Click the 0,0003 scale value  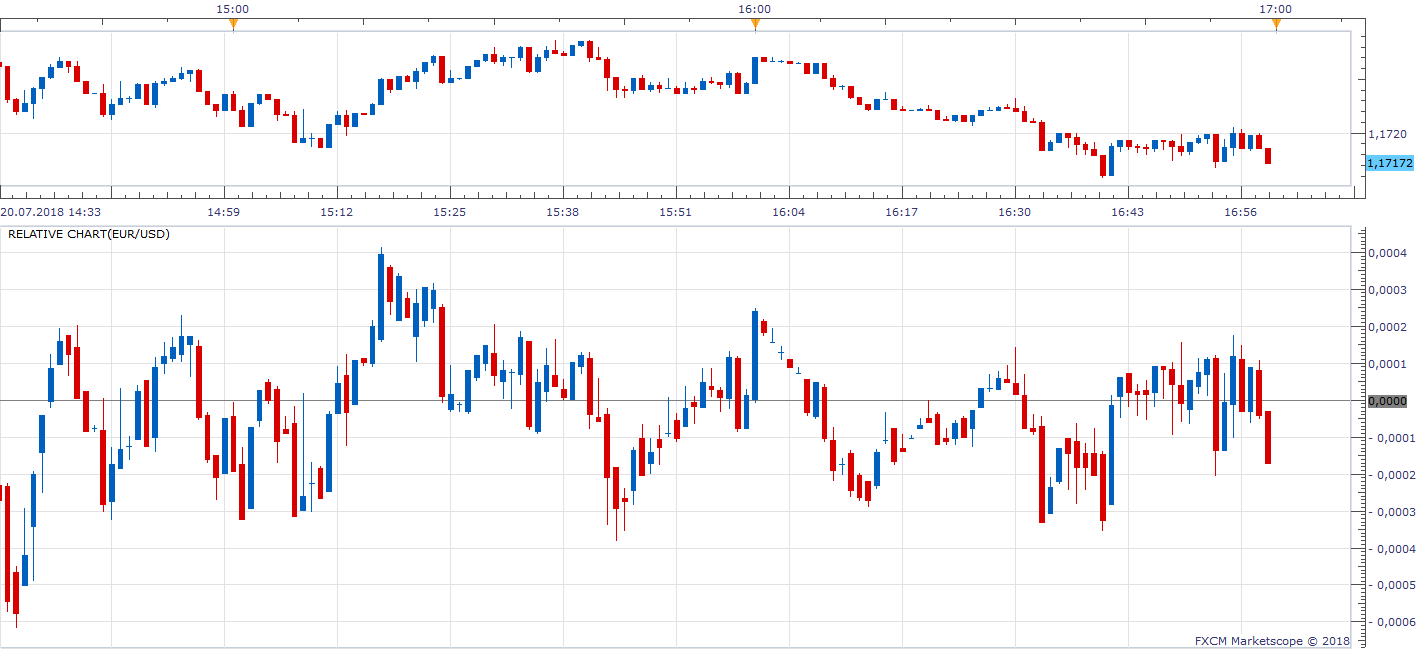point(1387,290)
